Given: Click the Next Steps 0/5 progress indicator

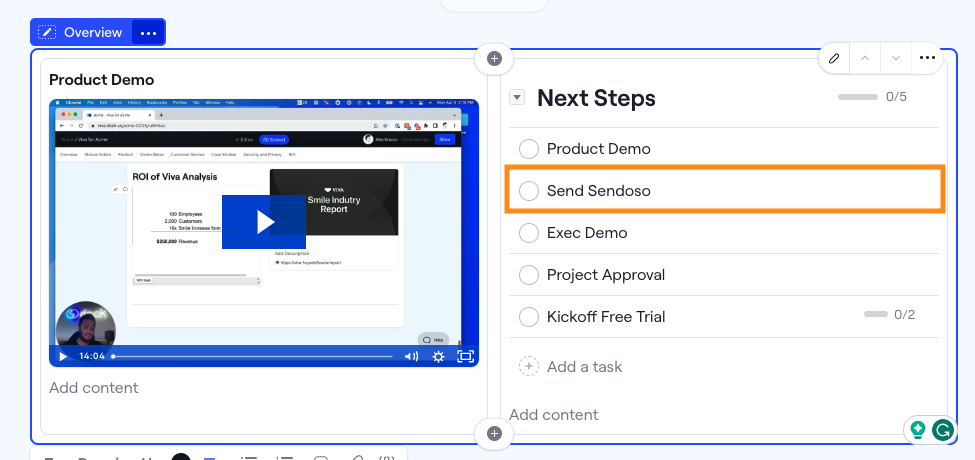Looking at the screenshot, I should point(872,97).
